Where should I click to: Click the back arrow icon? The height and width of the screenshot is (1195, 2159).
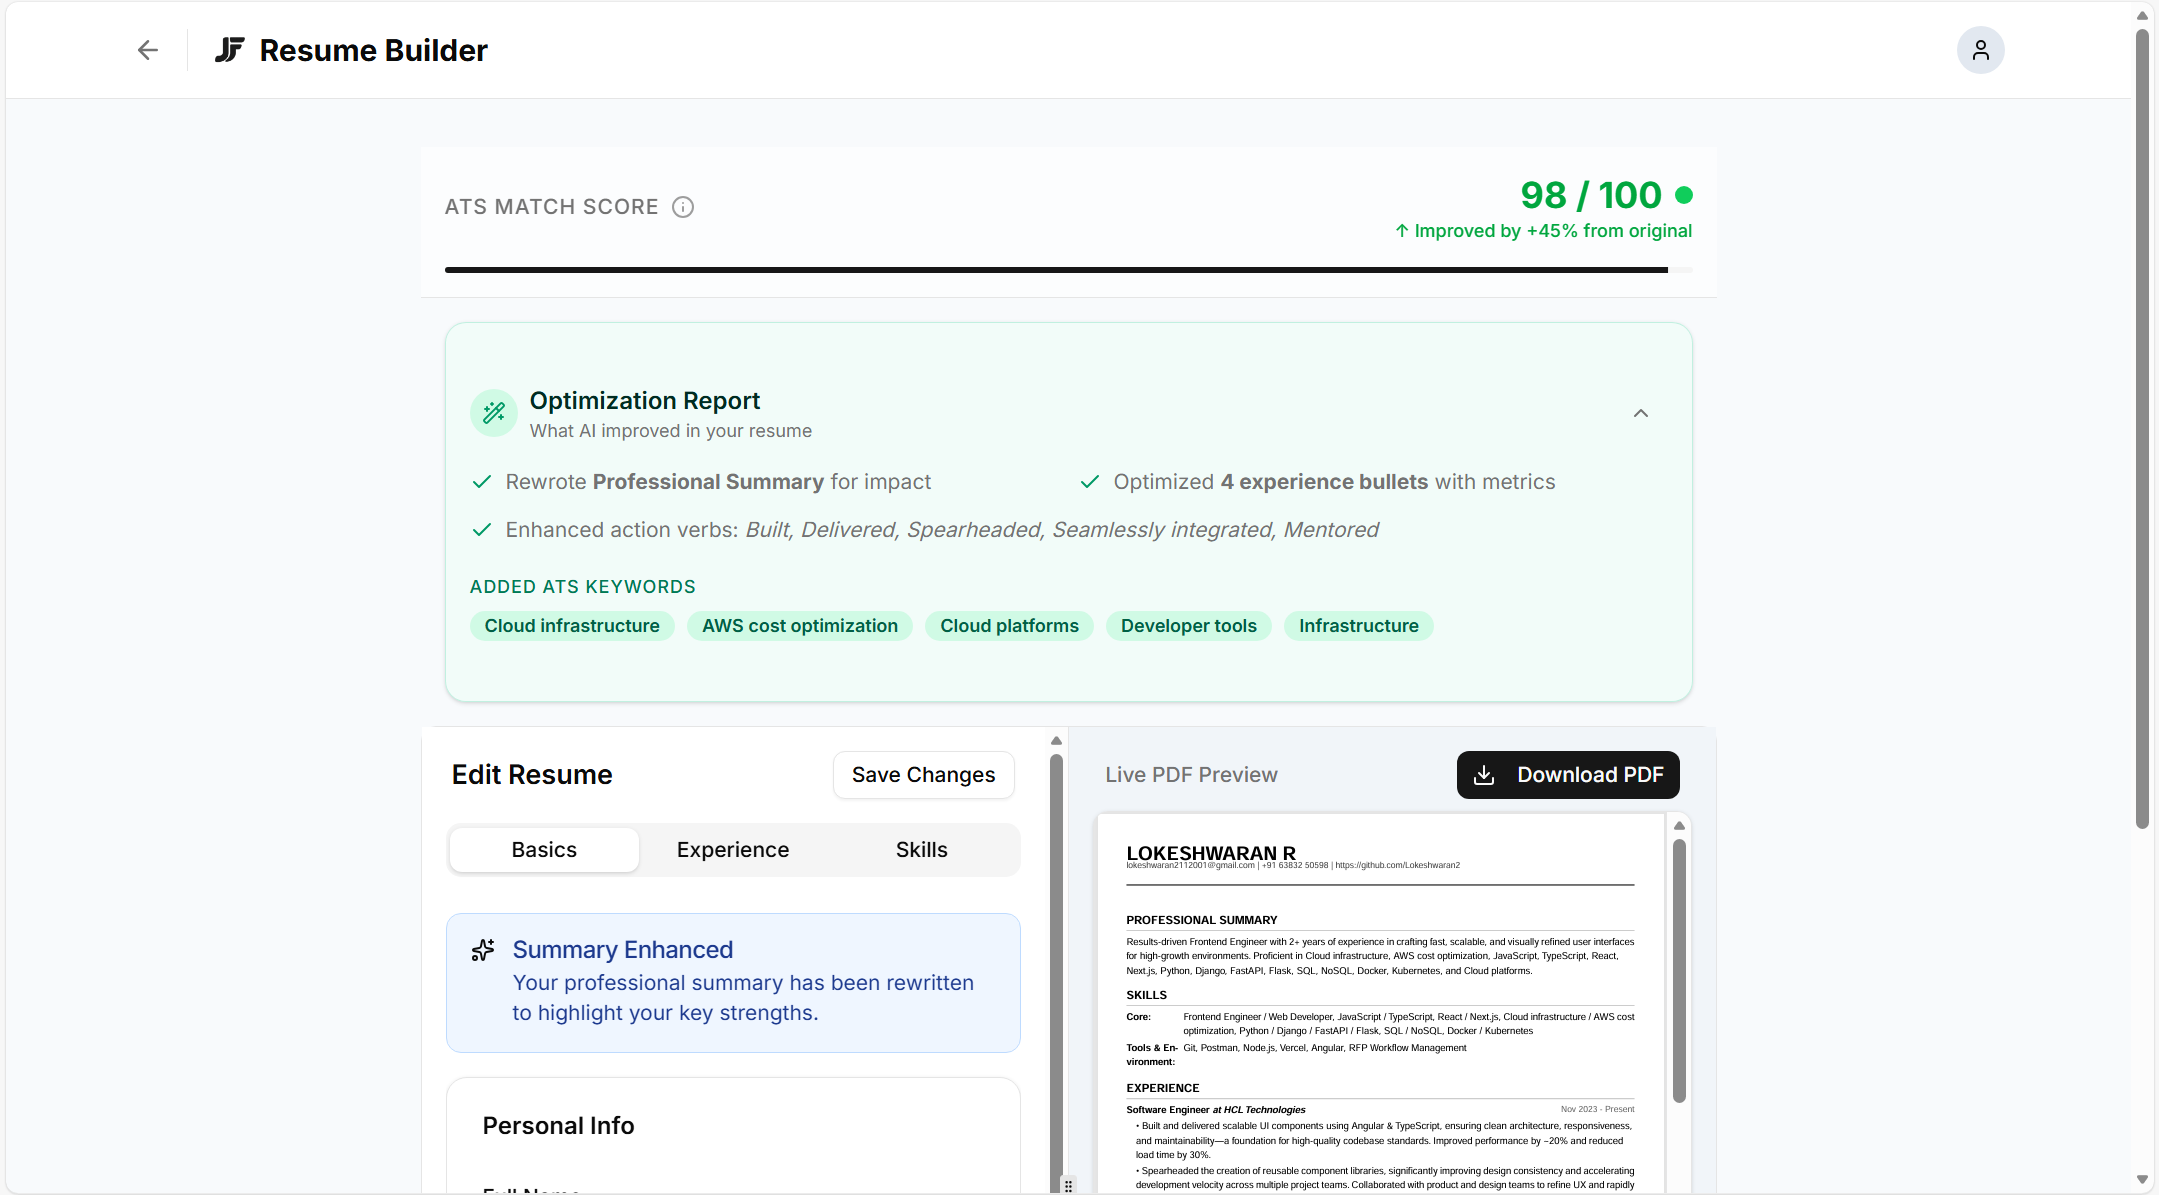[146, 50]
